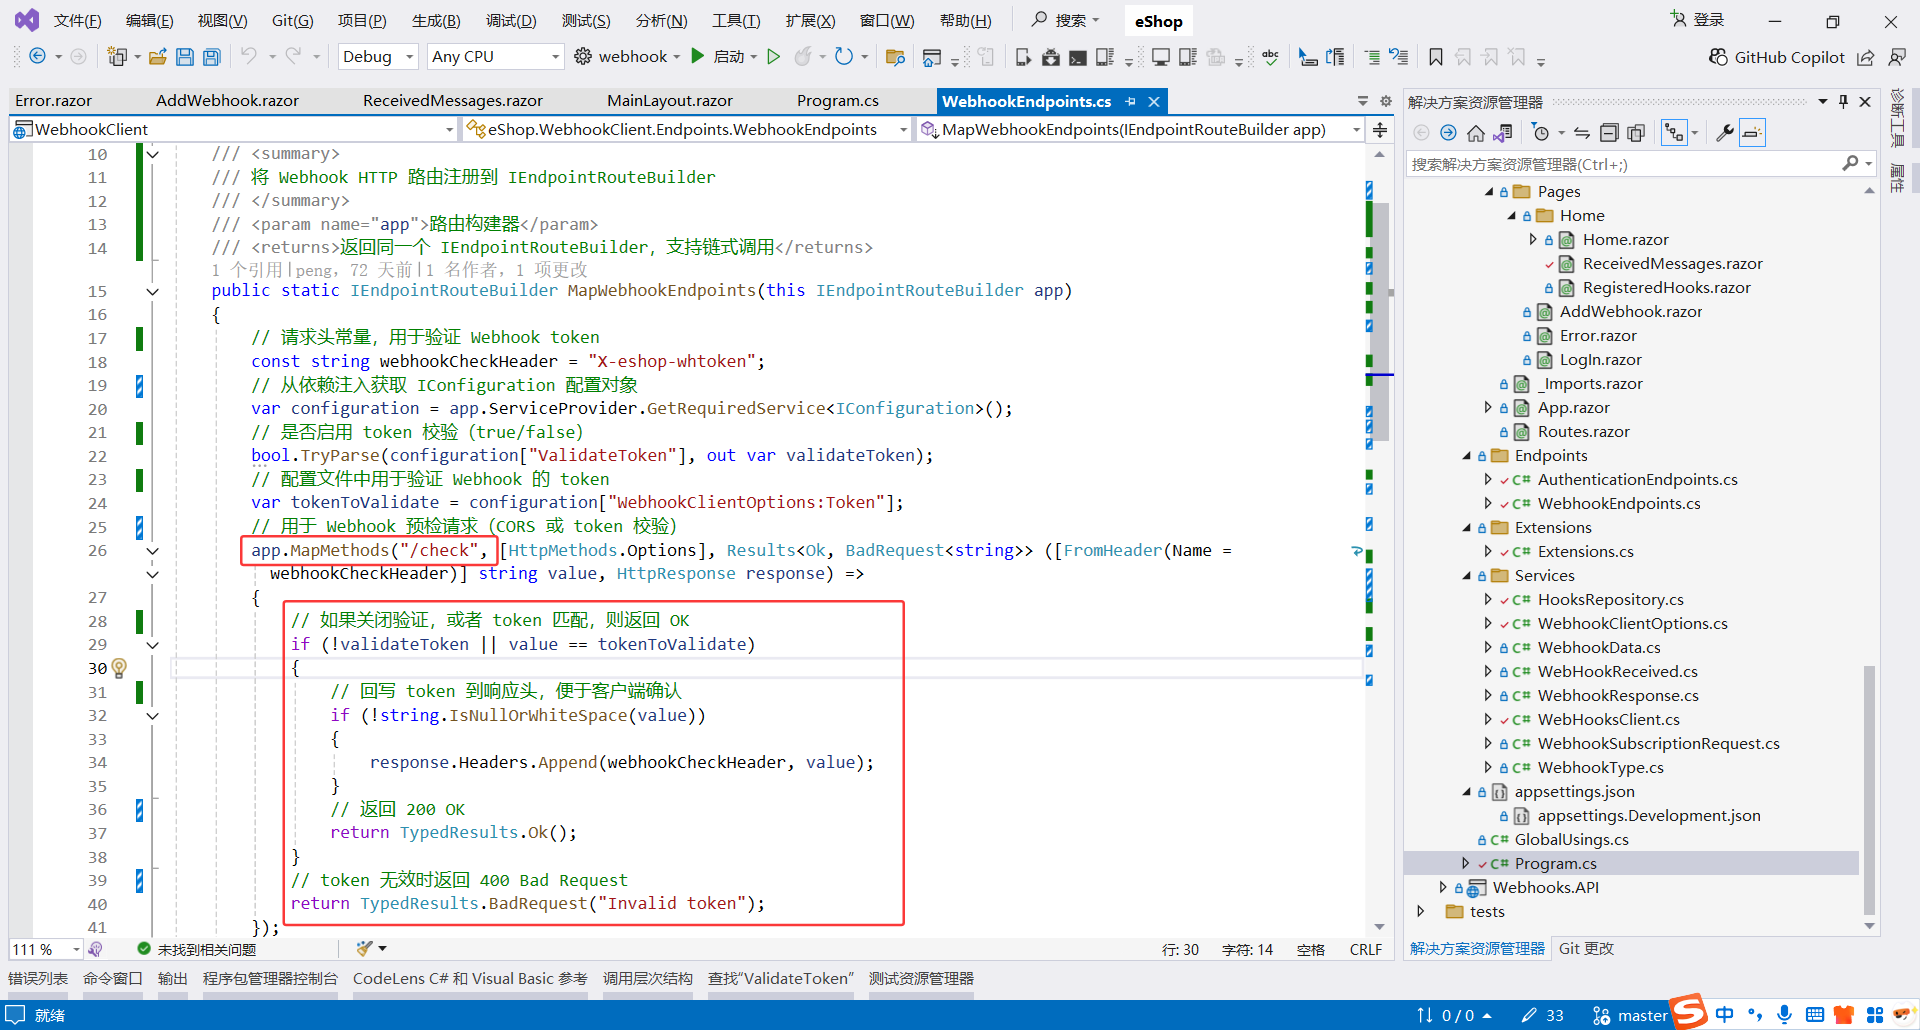Click the Home icon in Solution Explorer
1920x1030 pixels.
click(1475, 133)
